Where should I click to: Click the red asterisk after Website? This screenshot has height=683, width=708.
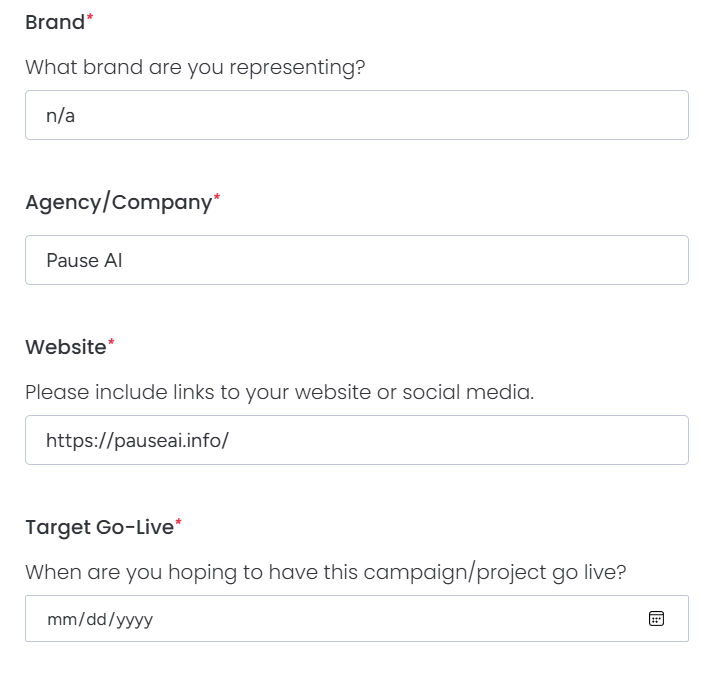click(111, 344)
